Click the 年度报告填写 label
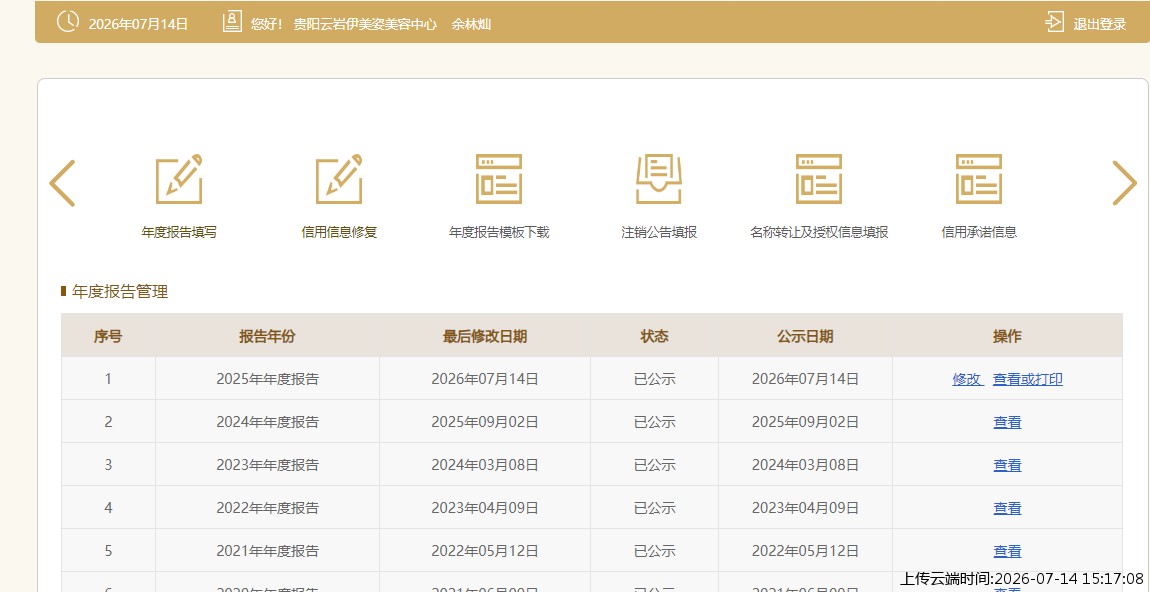The image size is (1150, 592). [179, 233]
